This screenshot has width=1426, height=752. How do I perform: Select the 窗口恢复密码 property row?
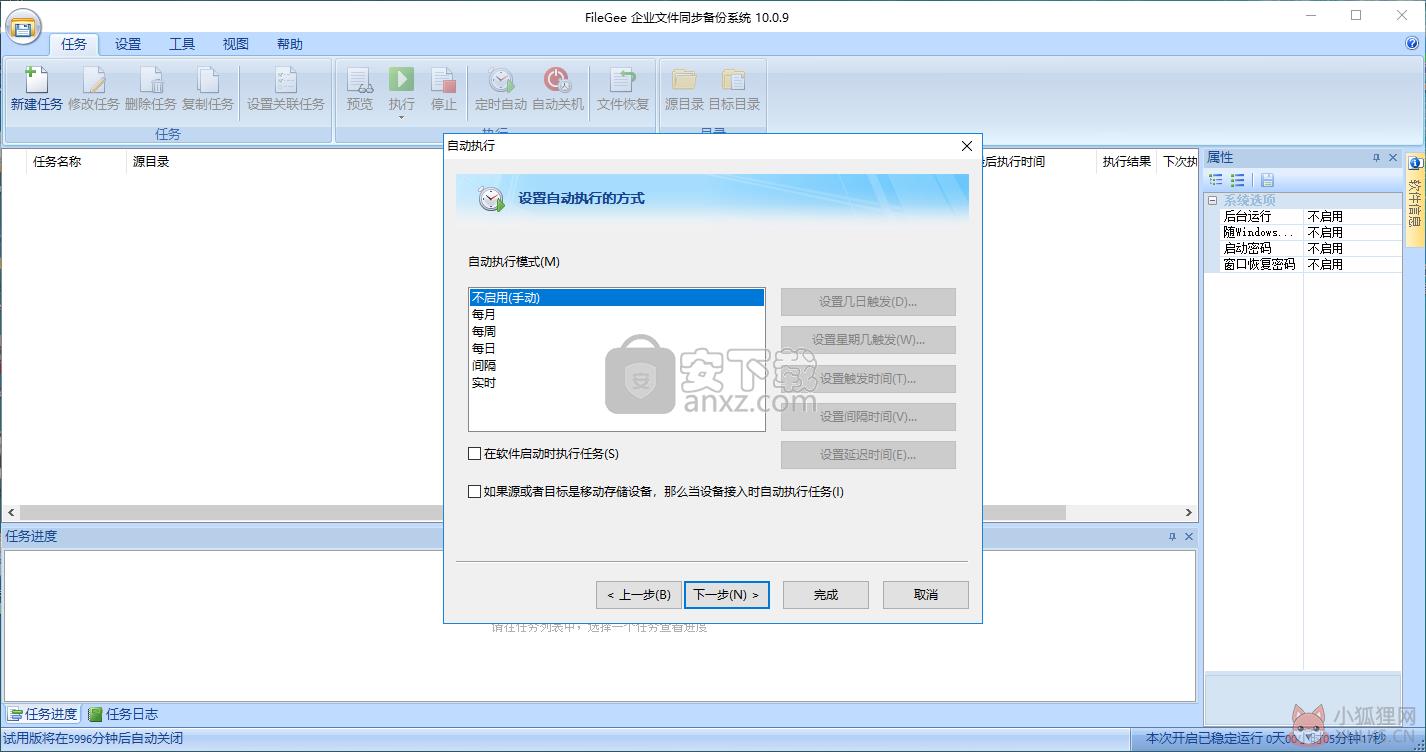(1303, 264)
